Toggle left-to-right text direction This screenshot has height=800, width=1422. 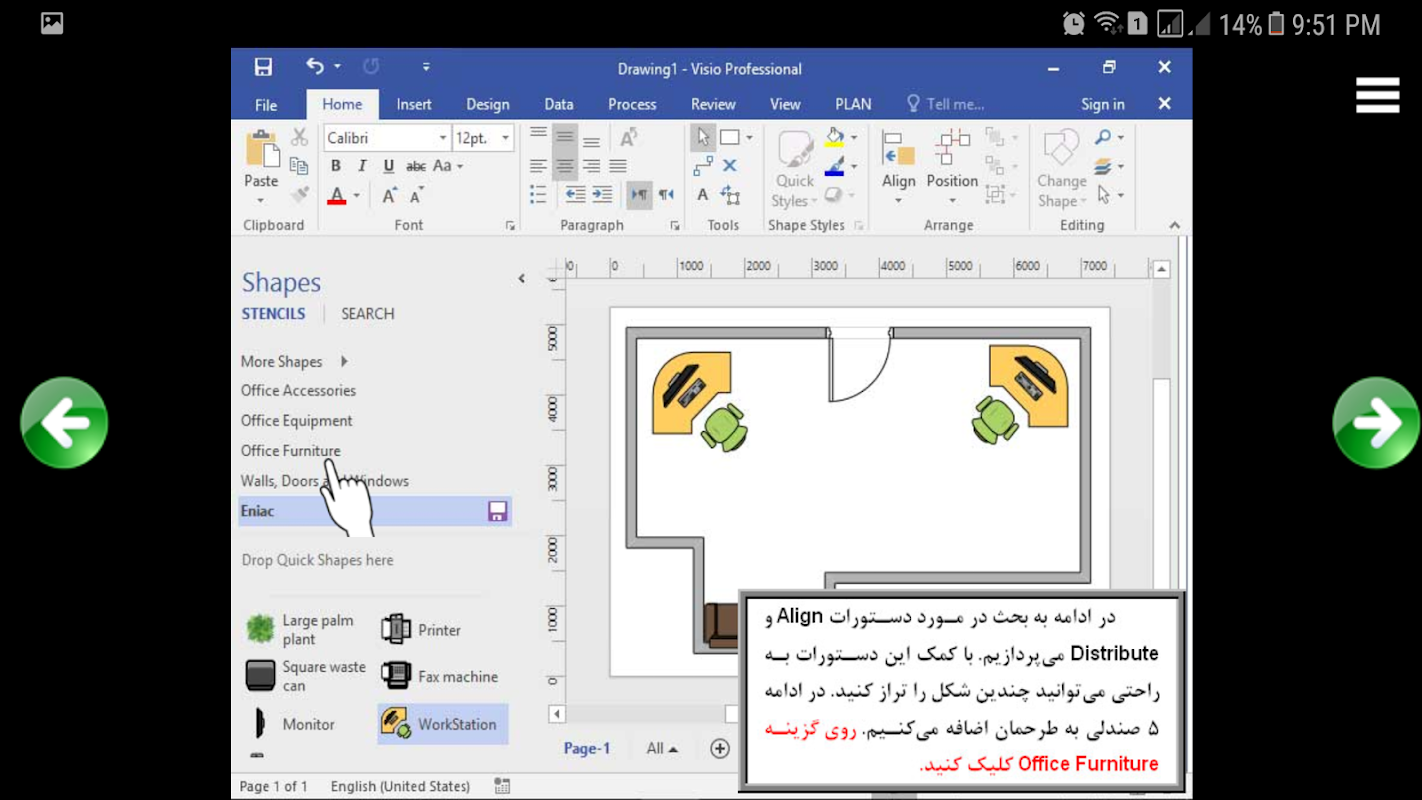(x=639, y=194)
